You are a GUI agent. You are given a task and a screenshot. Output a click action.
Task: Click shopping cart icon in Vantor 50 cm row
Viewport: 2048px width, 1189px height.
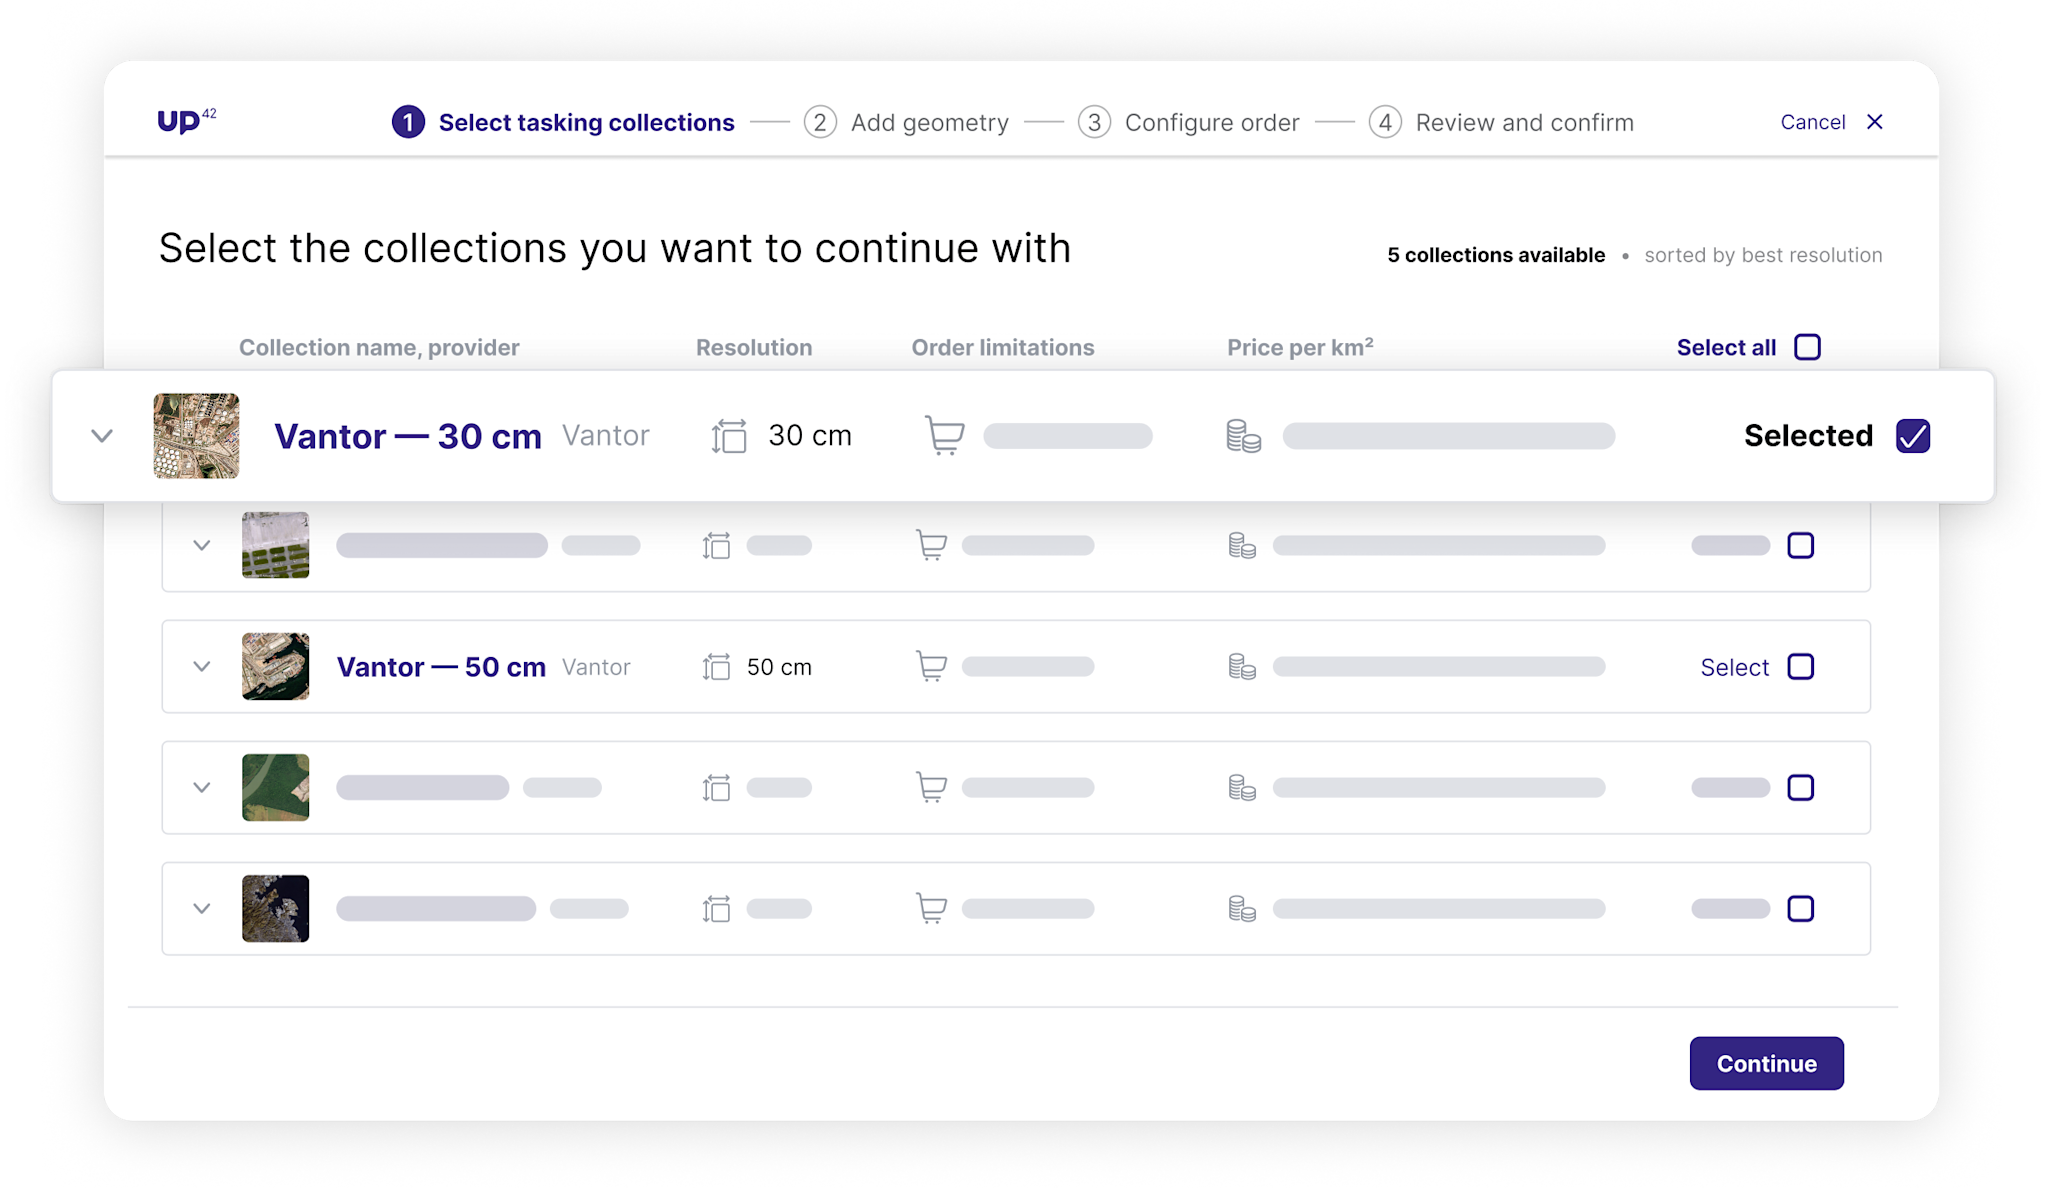pyautogui.click(x=931, y=666)
